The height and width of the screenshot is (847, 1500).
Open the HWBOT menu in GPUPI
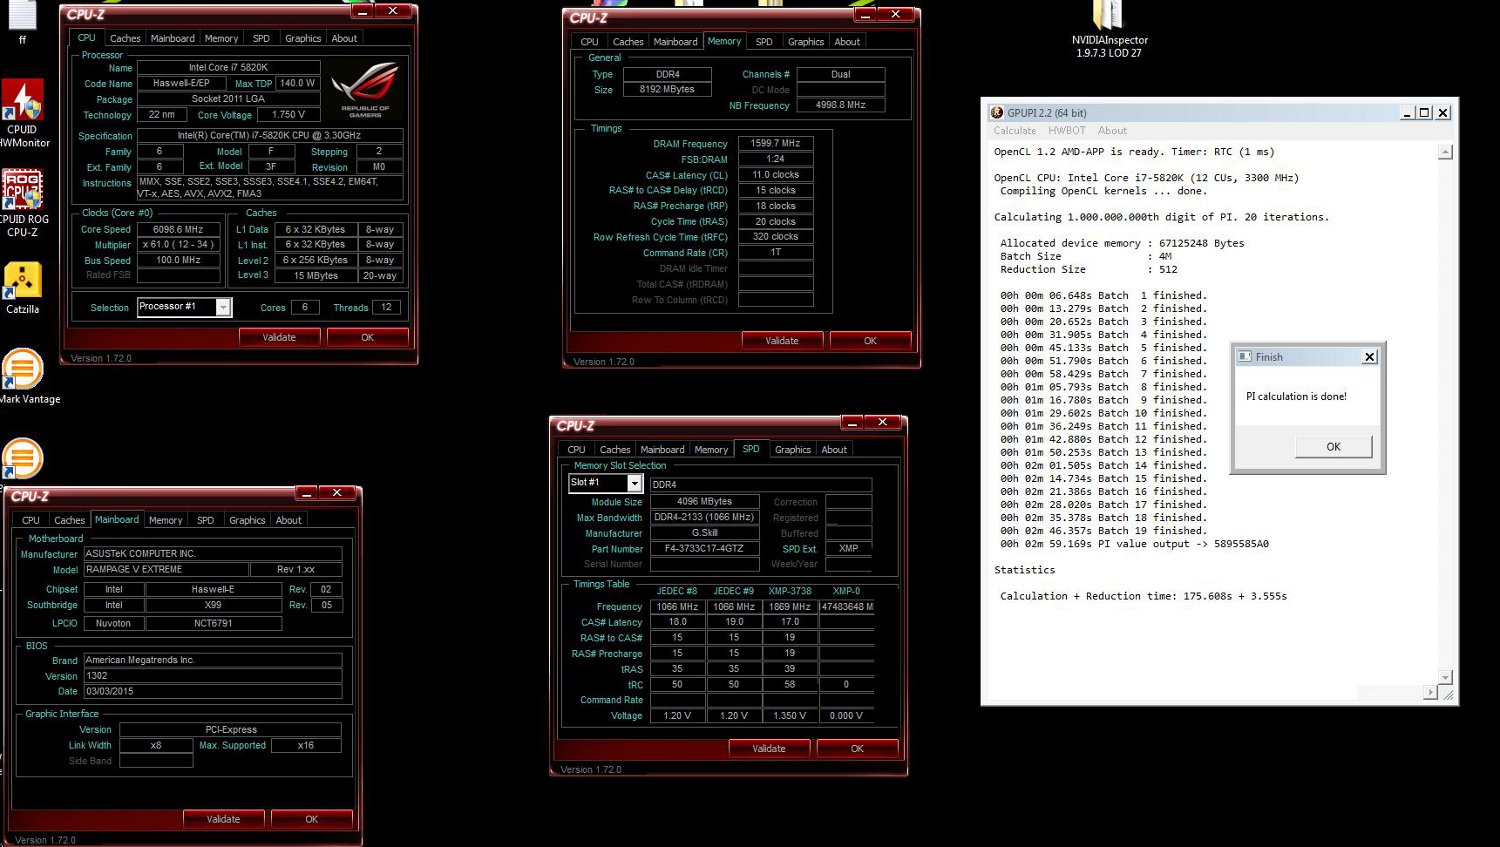1067,131
